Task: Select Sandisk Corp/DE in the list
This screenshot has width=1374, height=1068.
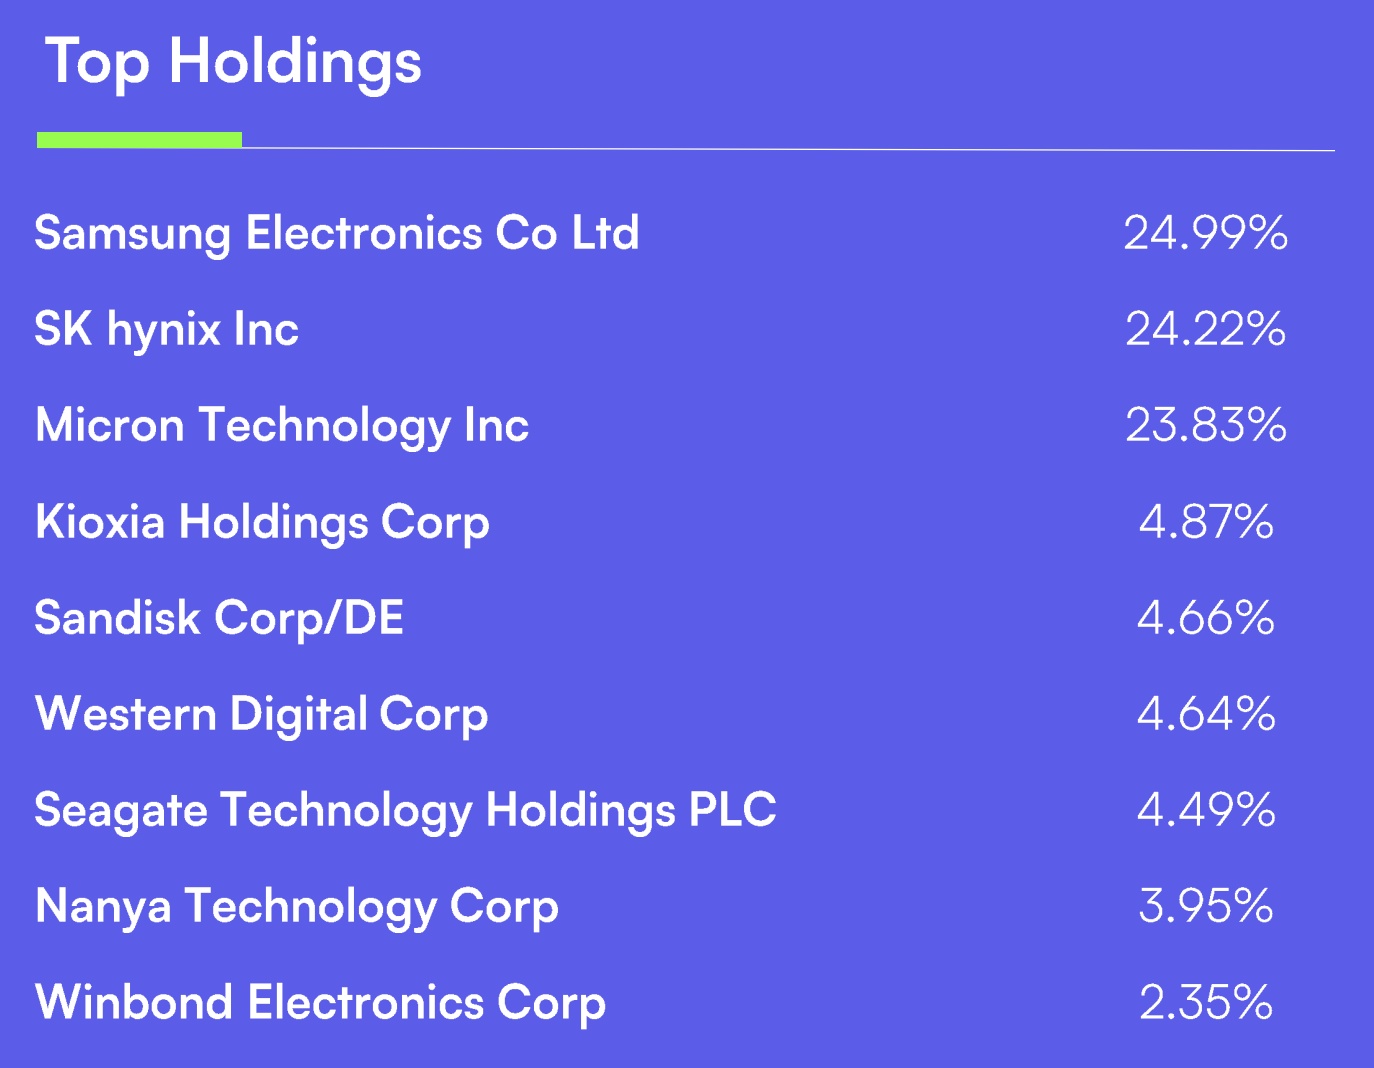Action: (219, 617)
